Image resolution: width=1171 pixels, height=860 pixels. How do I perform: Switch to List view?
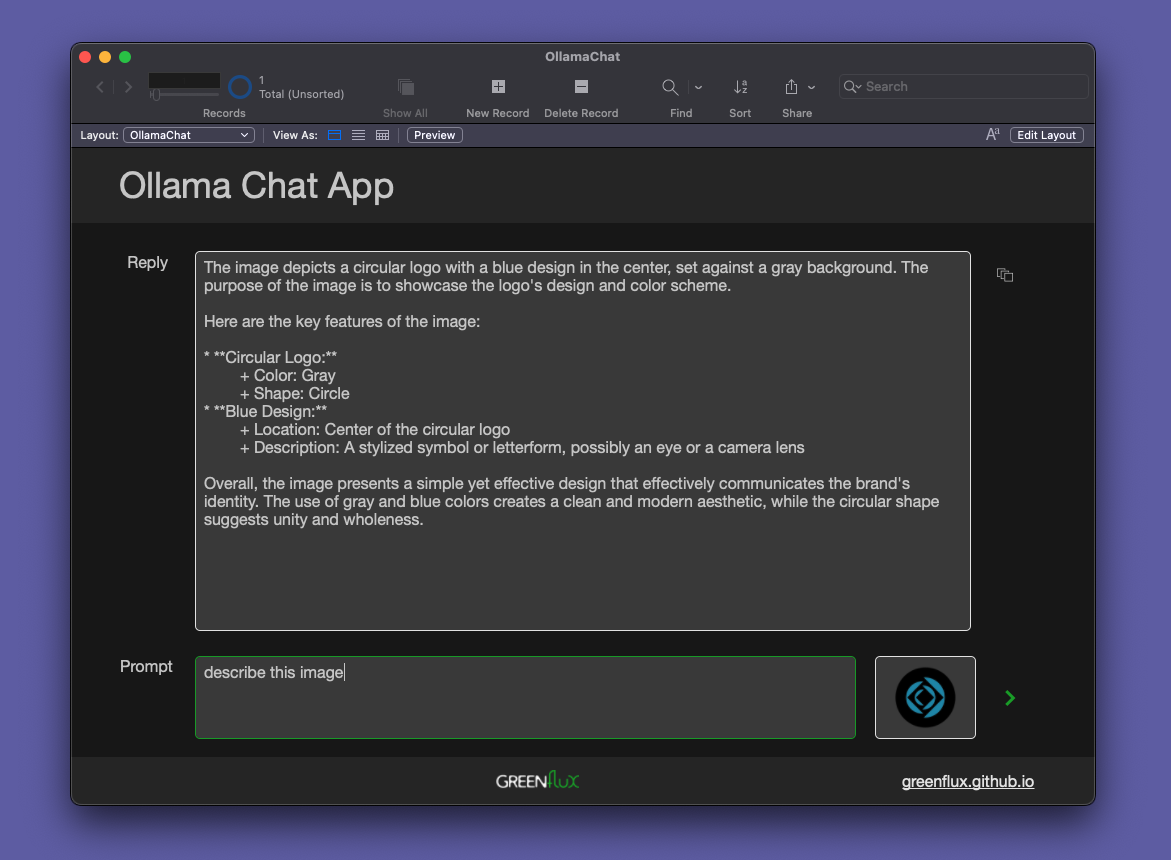(x=358, y=135)
